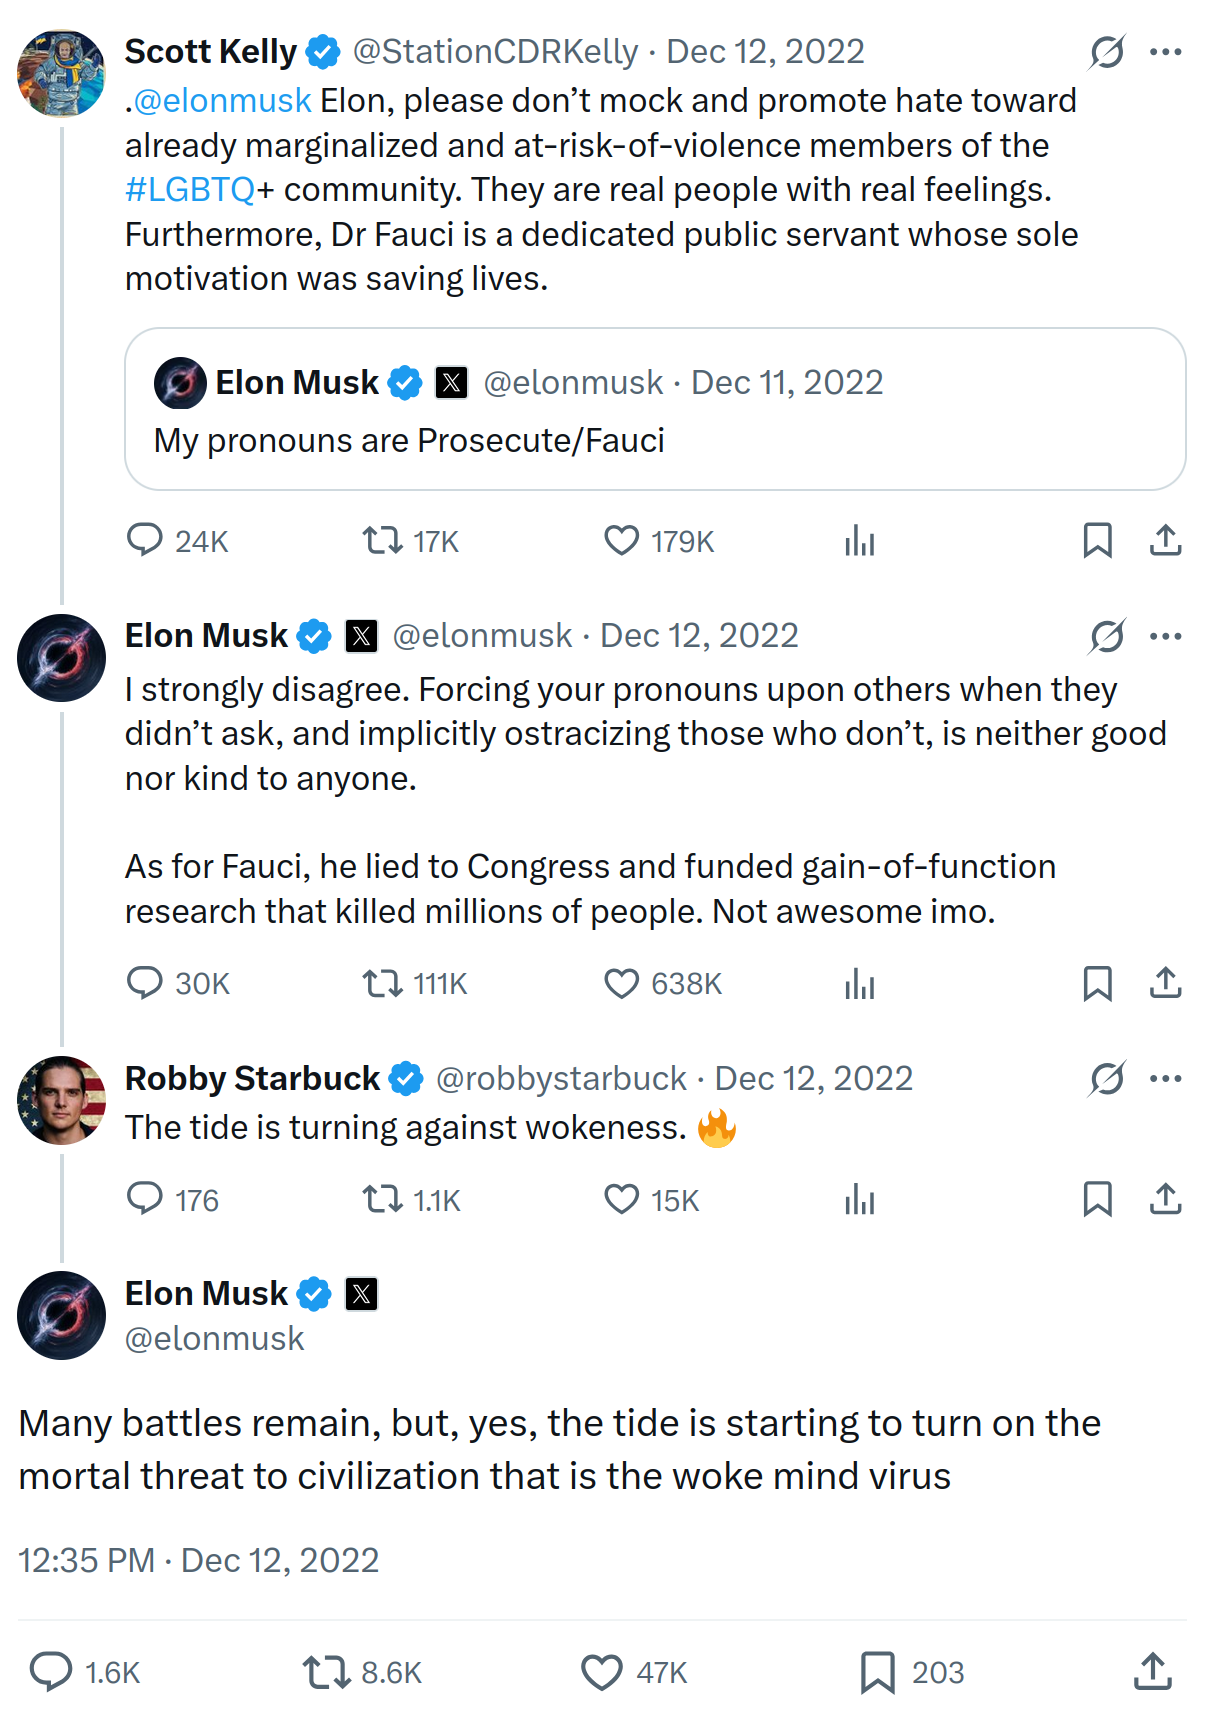Open Robby Starbuck's profile picture
The height and width of the screenshot is (1721, 1206).
[x=62, y=1100]
